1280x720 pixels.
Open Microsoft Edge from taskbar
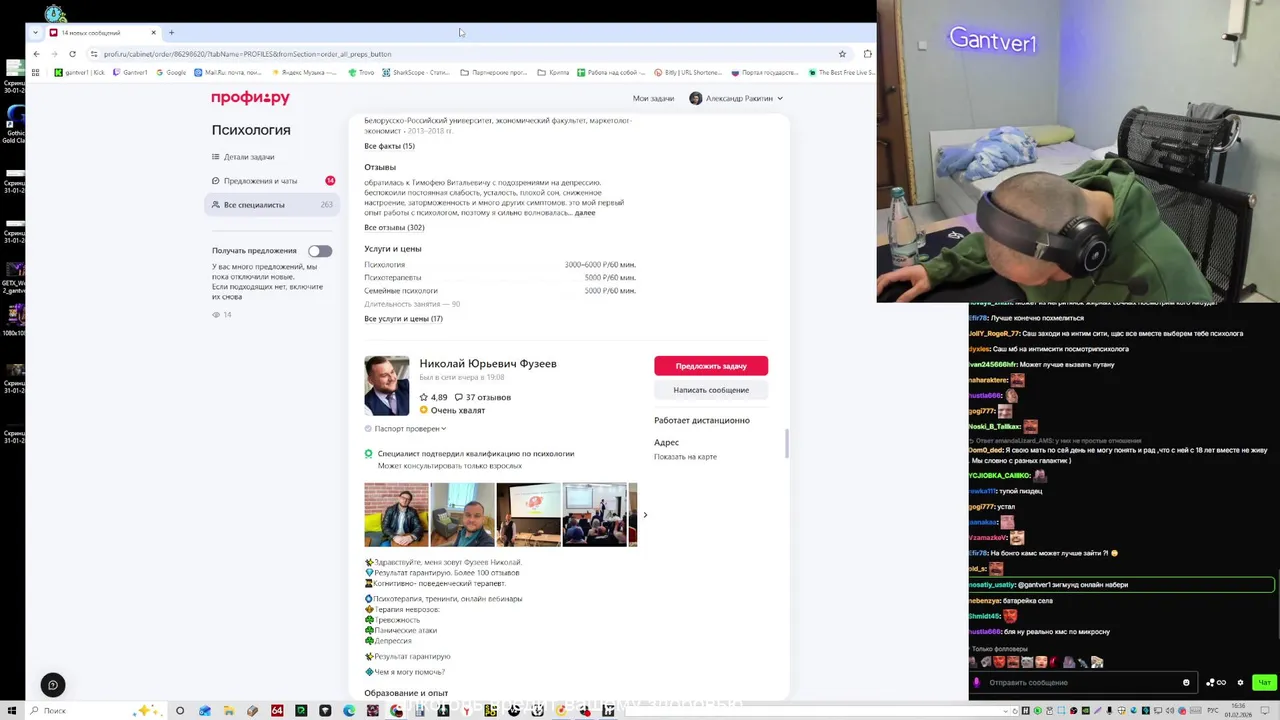point(349,711)
